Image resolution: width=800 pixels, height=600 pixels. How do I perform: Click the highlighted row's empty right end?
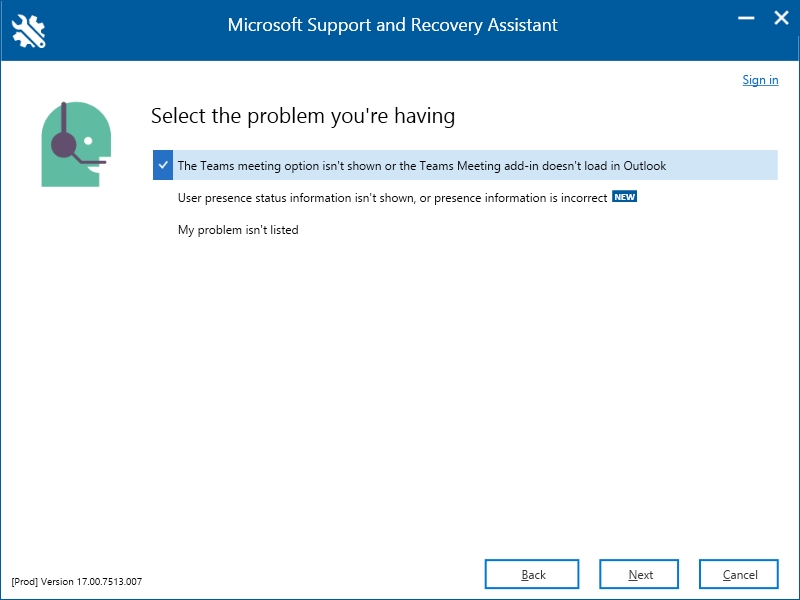point(730,166)
